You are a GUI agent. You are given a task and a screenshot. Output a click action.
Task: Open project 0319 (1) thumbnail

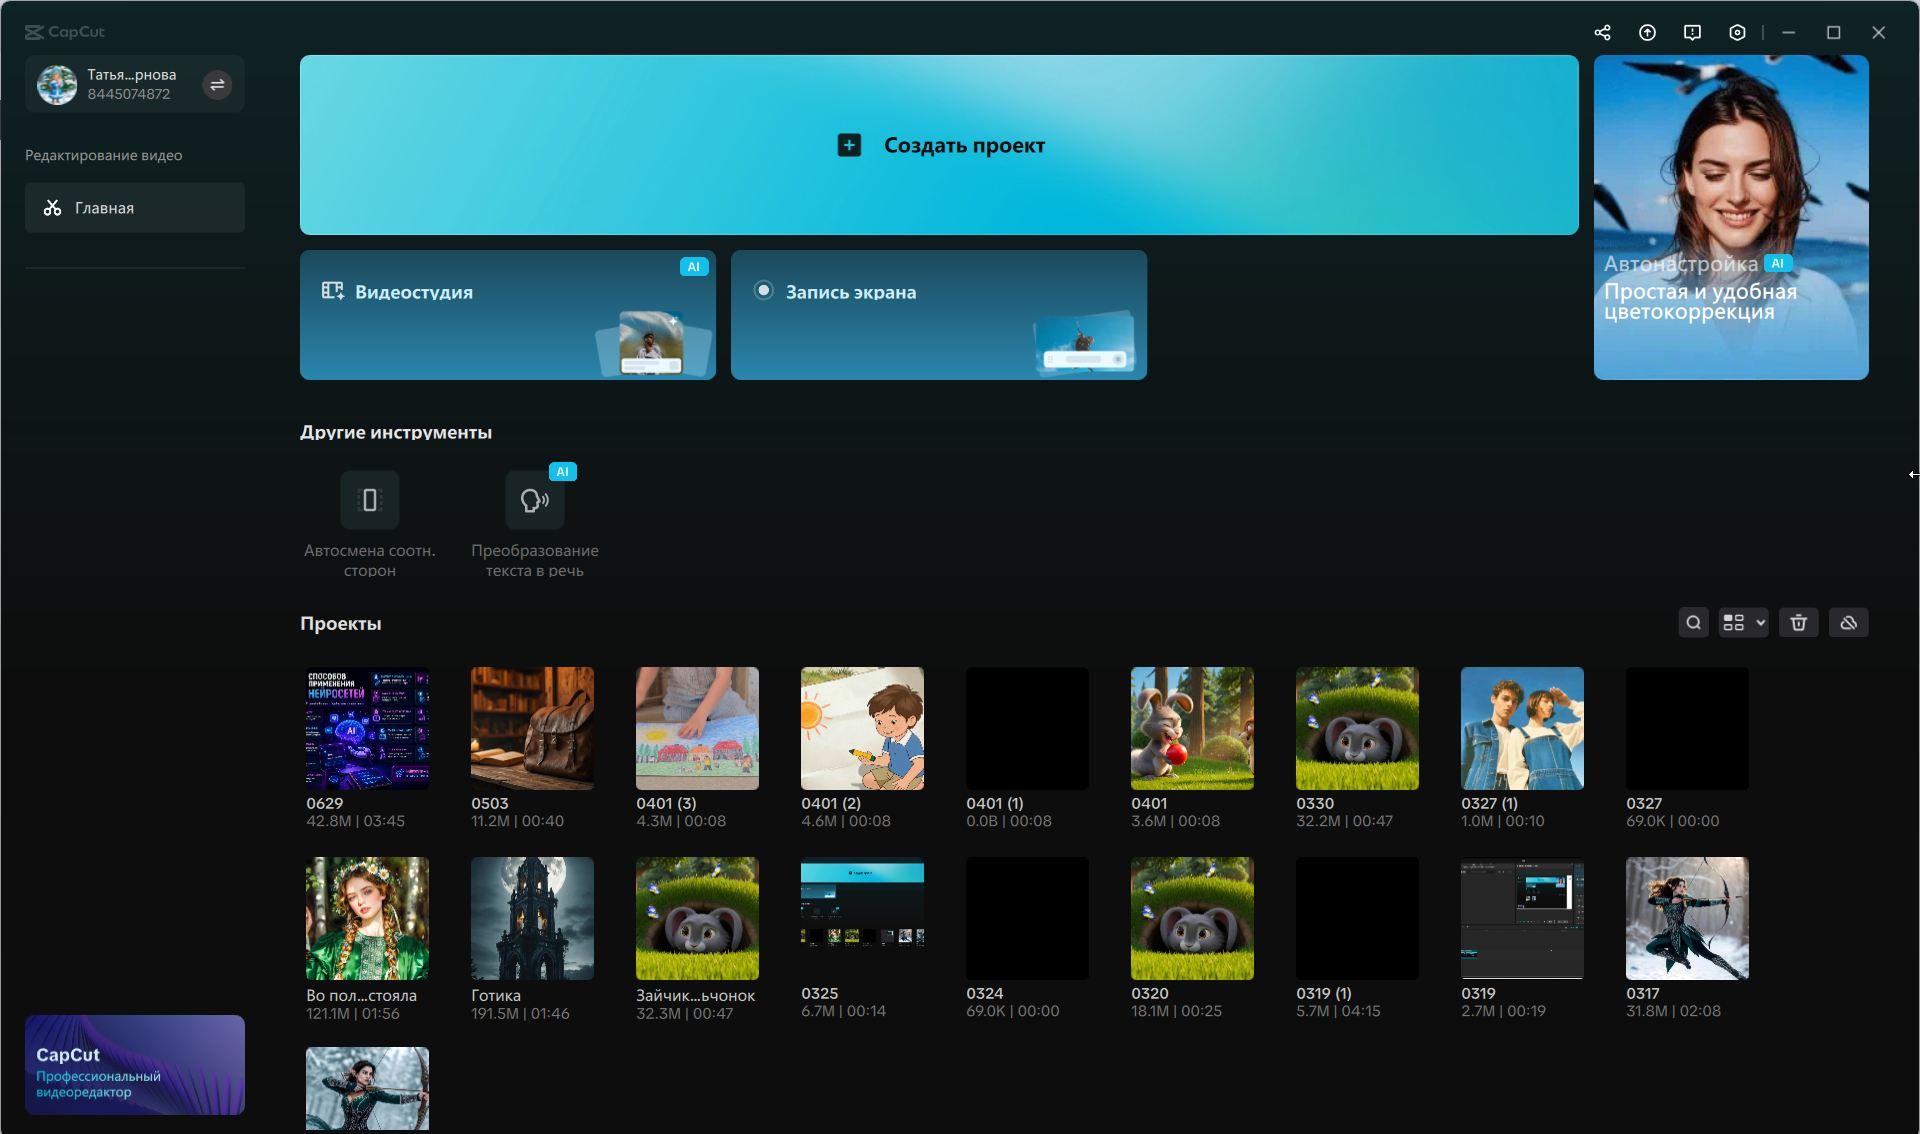click(1357, 918)
